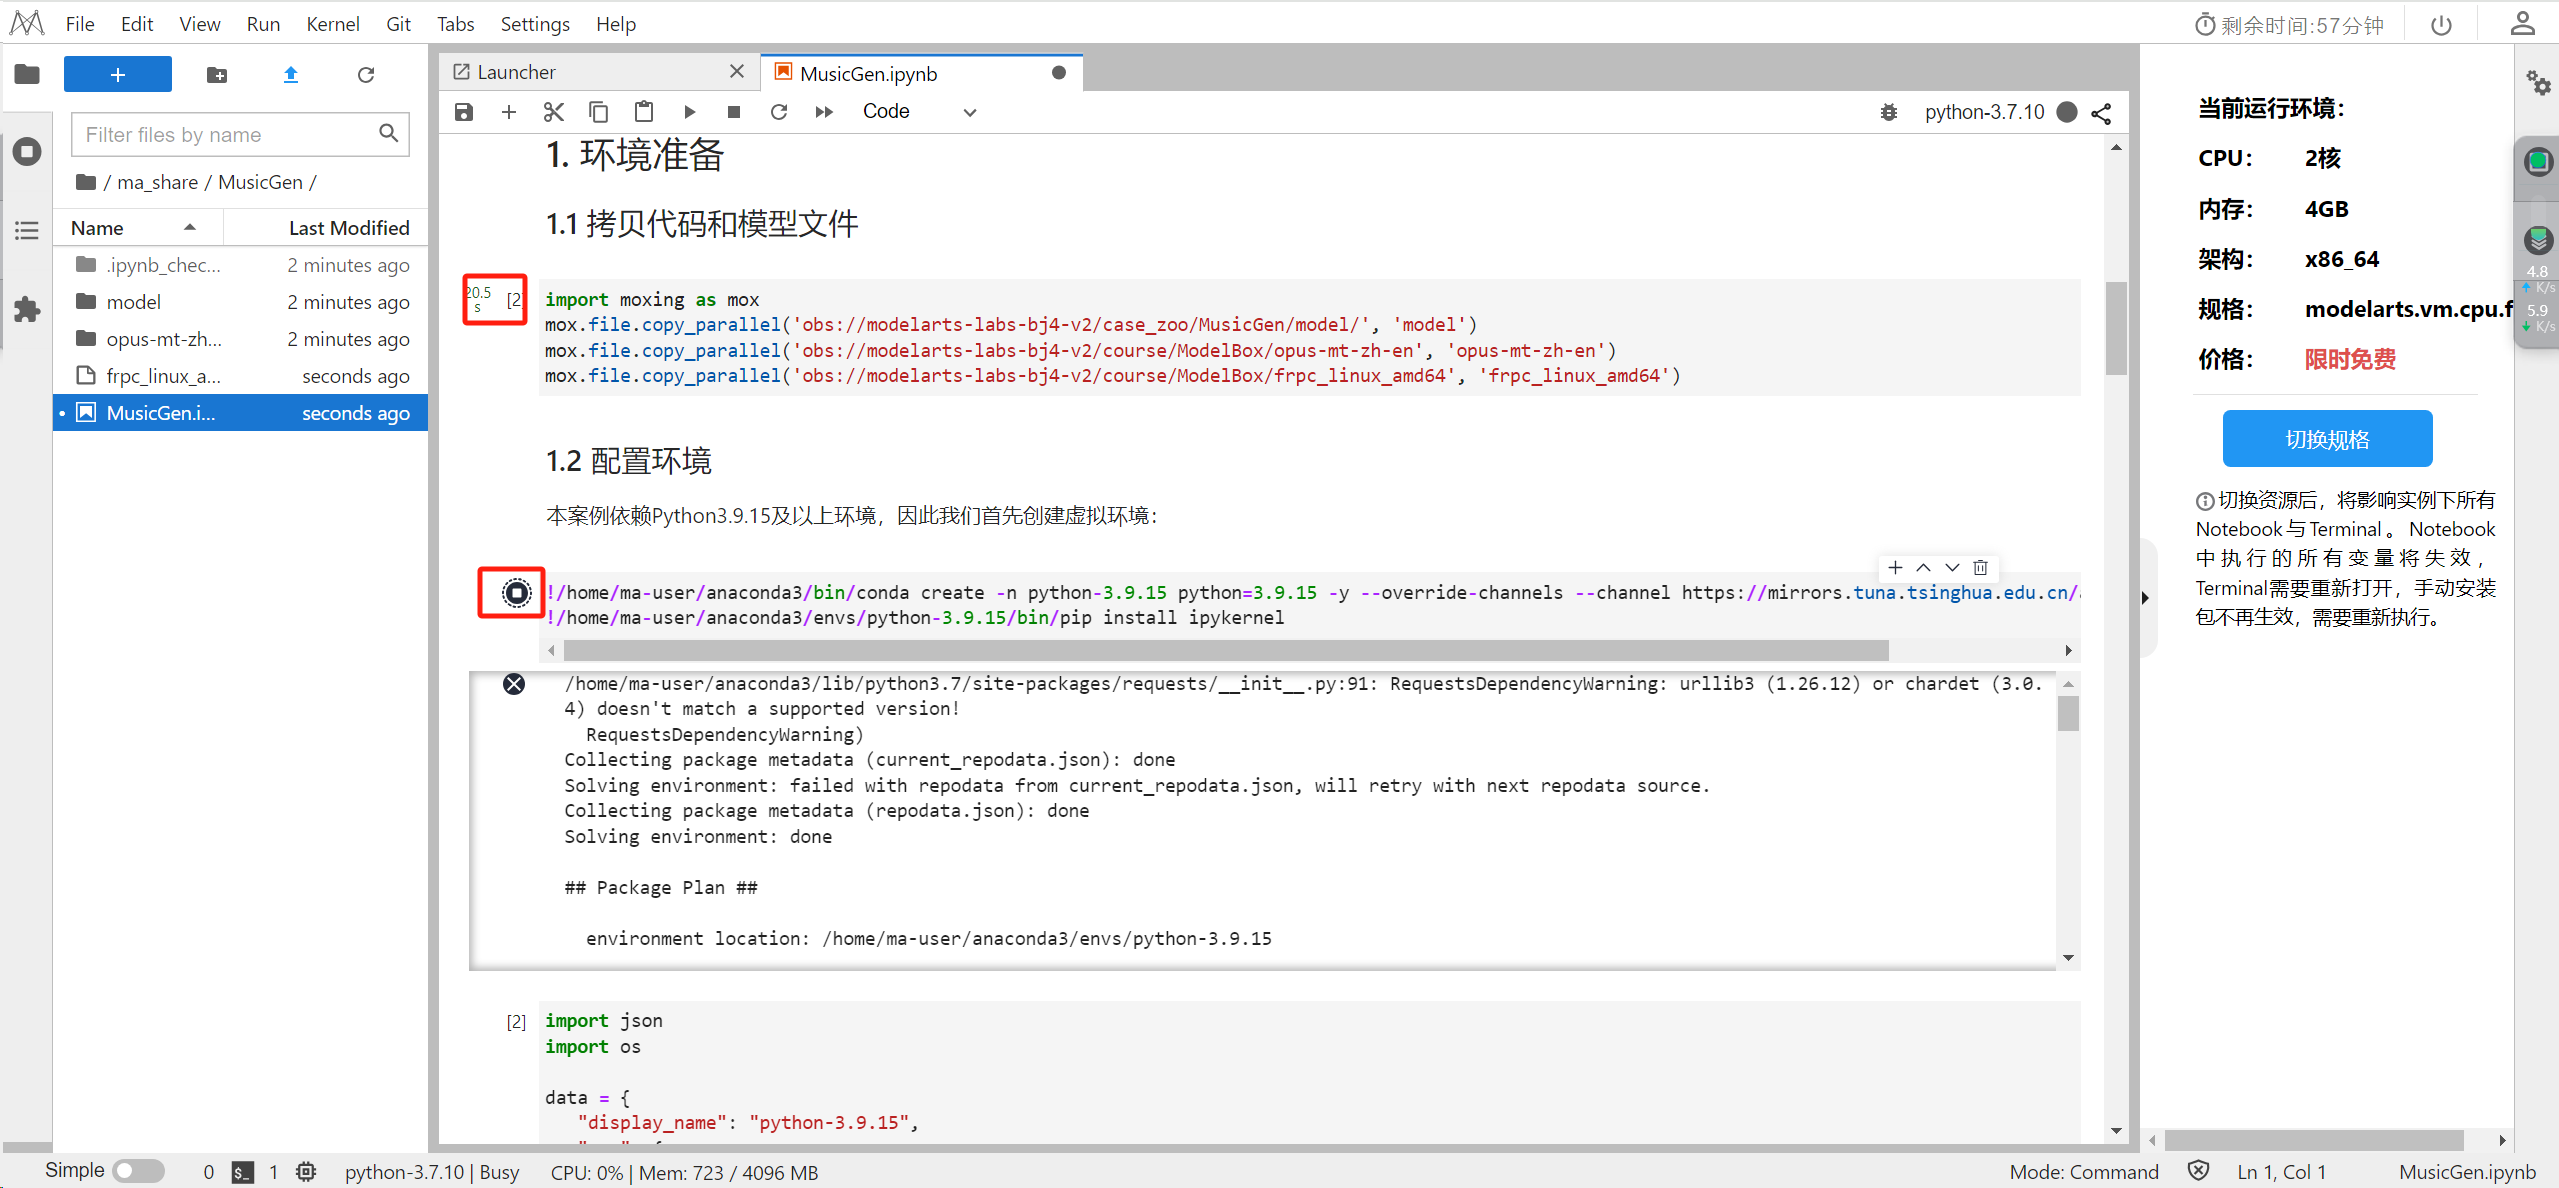
Task: Clear the cell output with the X icon
Action: coord(514,684)
